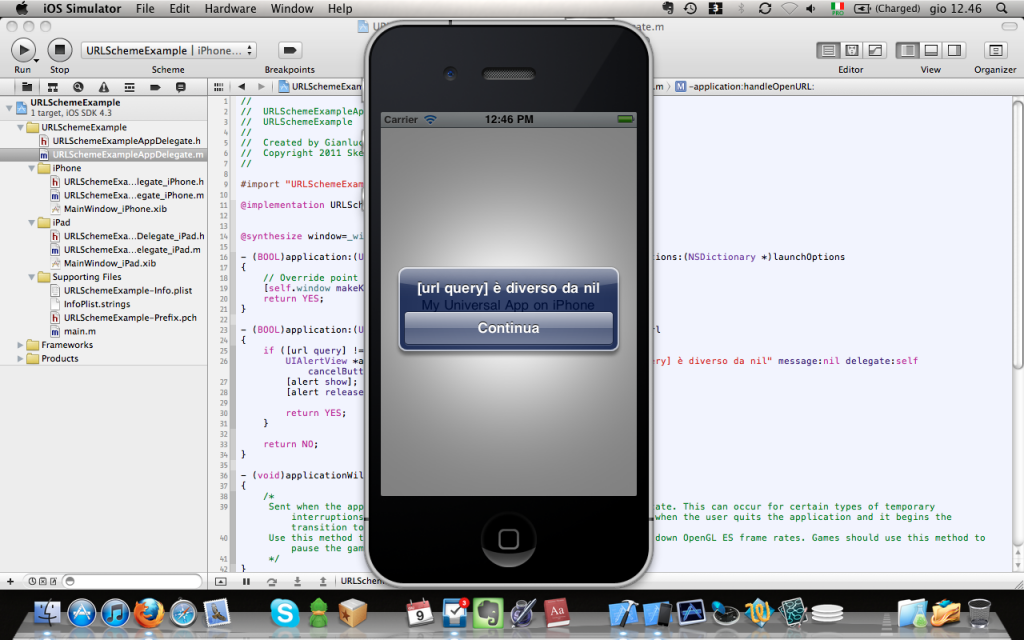Open the Hardware menu

coord(230,9)
